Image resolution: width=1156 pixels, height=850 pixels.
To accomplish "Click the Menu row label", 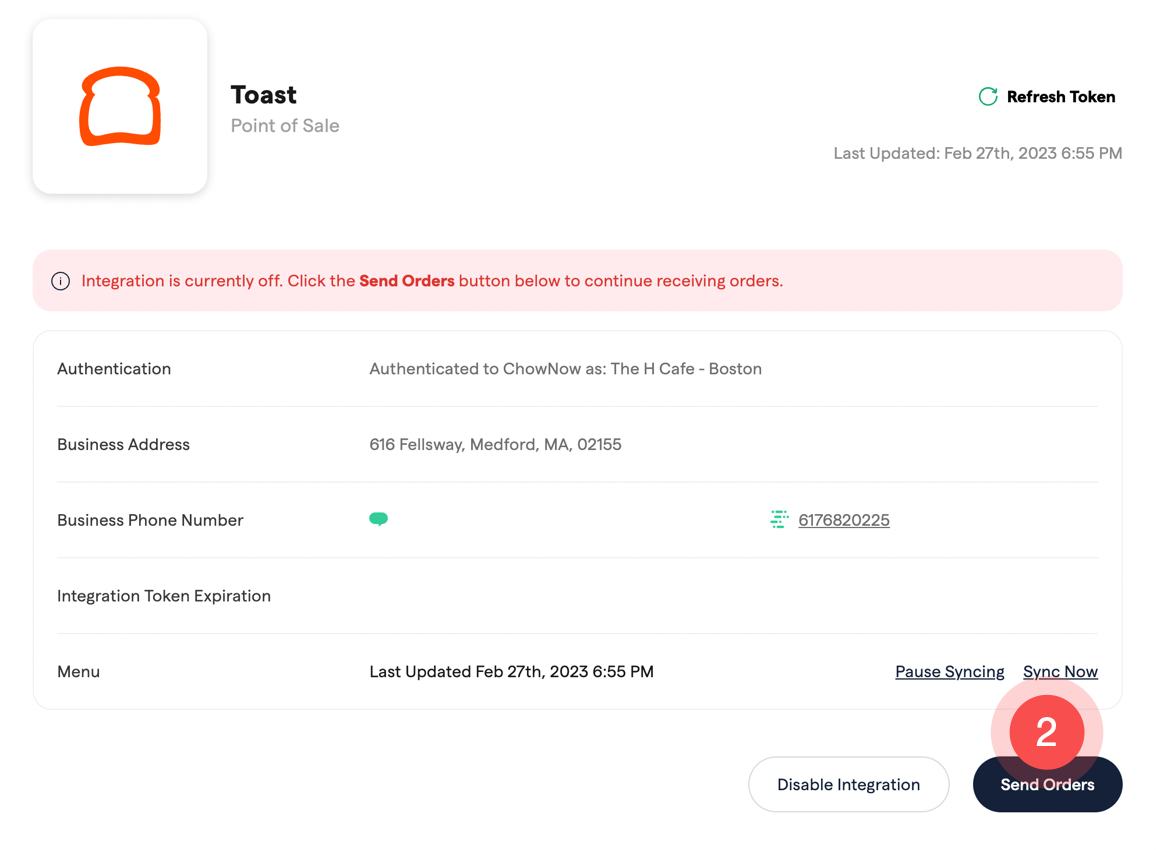I will [78, 672].
